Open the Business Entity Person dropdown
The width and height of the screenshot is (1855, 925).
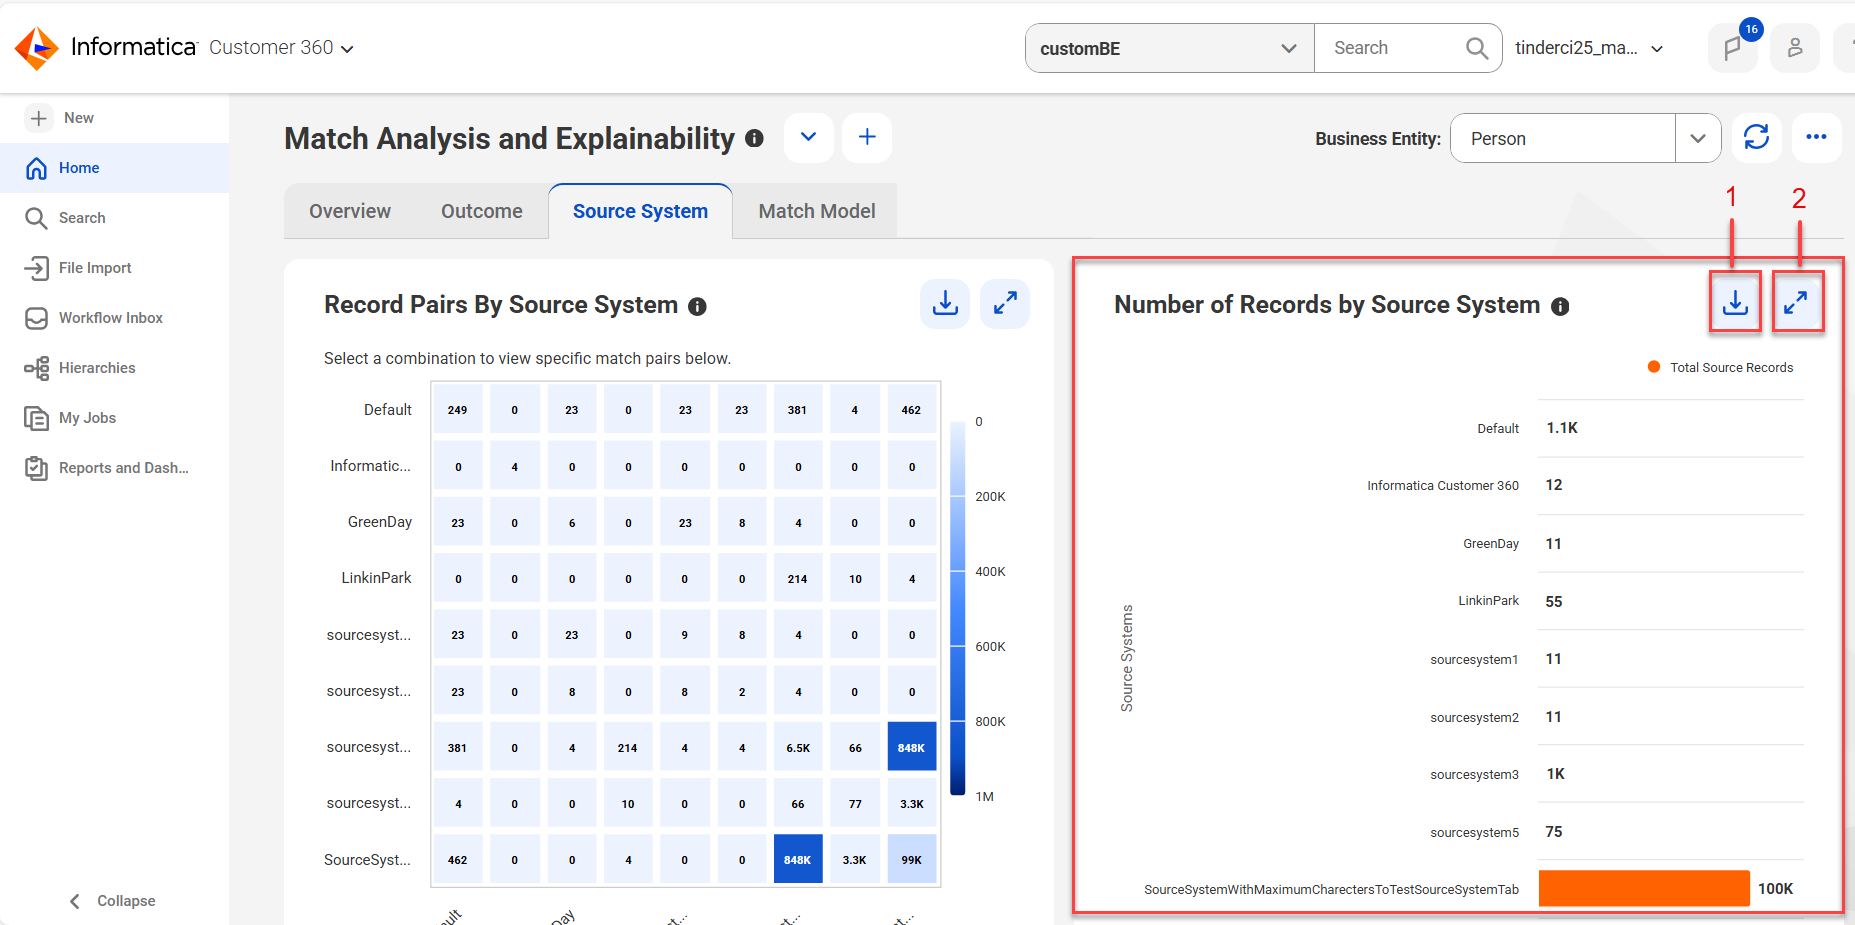pos(1585,138)
